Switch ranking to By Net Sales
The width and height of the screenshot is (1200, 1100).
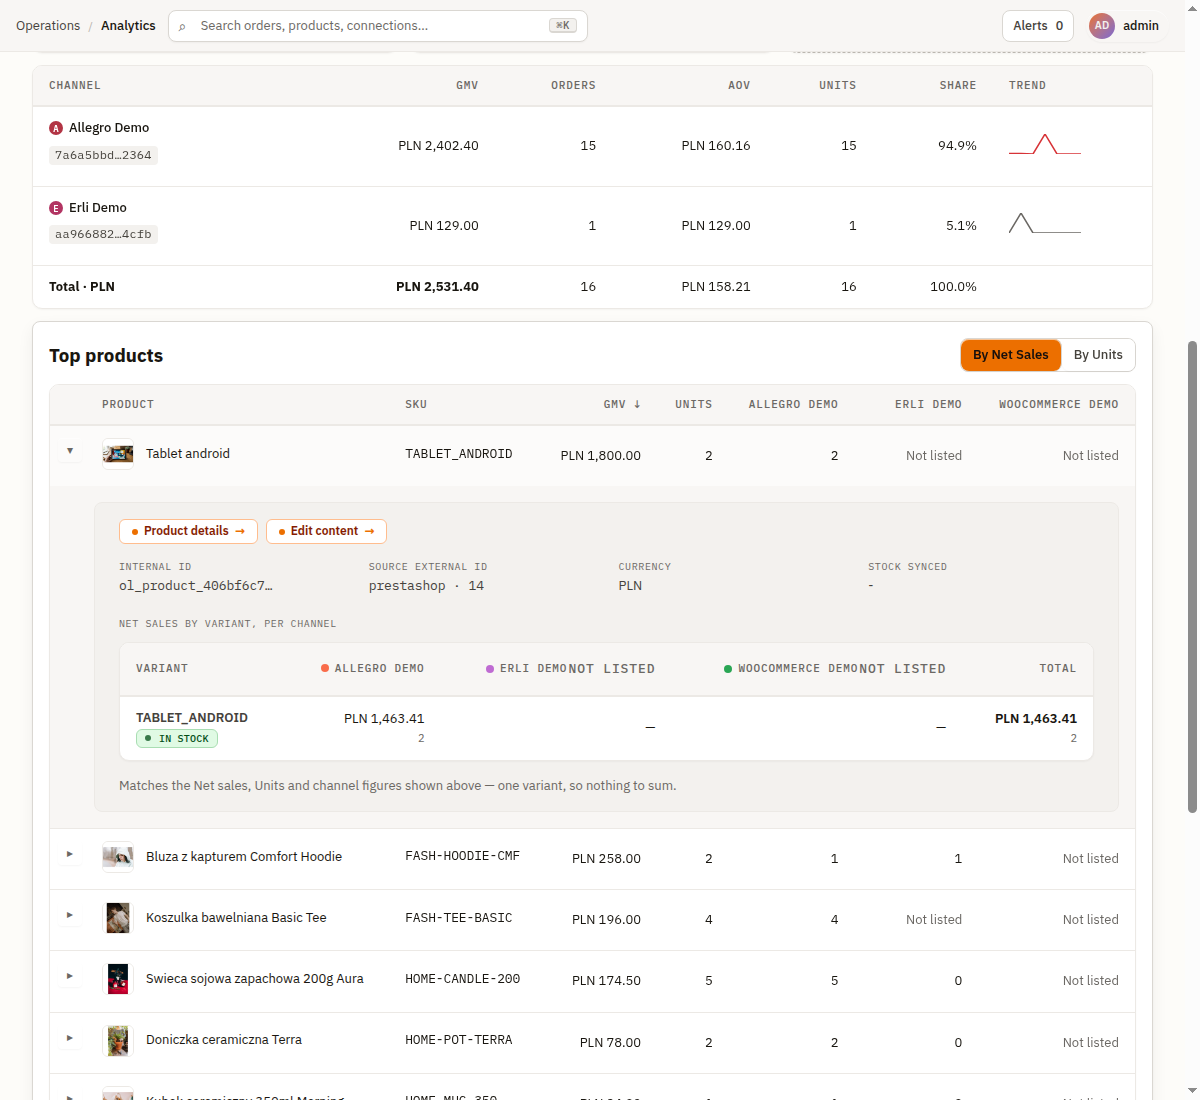coord(1011,355)
